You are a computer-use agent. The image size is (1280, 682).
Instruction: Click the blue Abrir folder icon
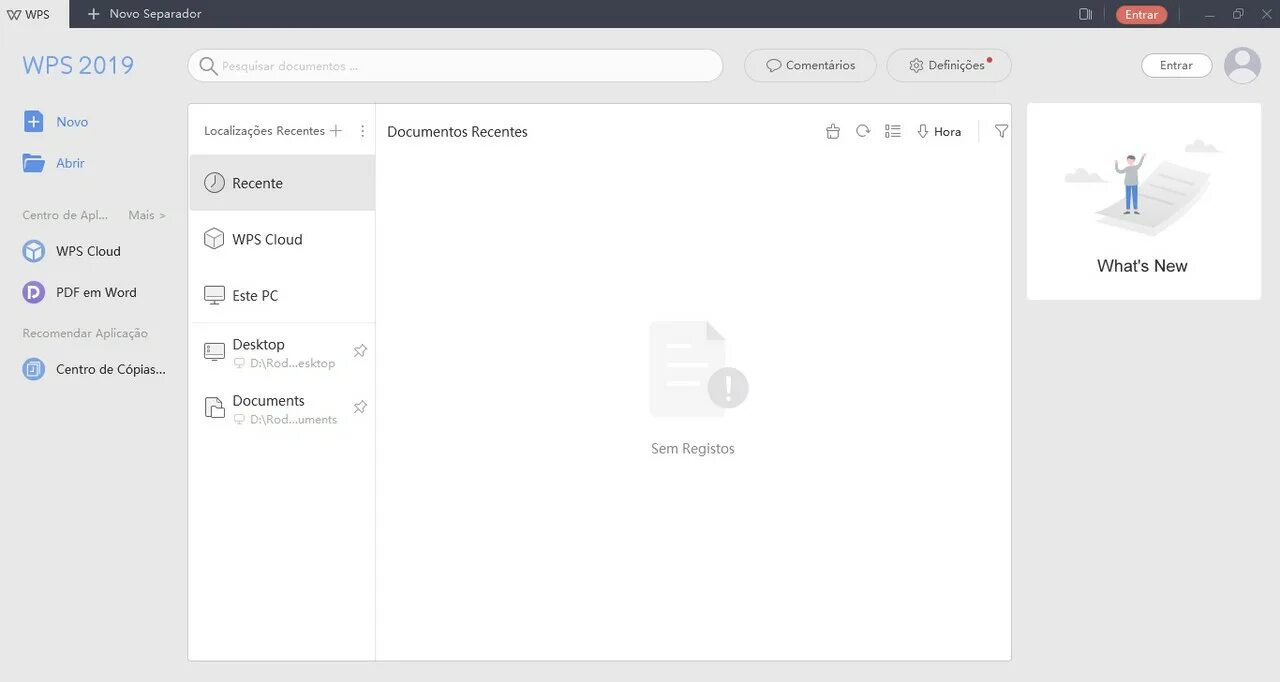(x=34, y=163)
